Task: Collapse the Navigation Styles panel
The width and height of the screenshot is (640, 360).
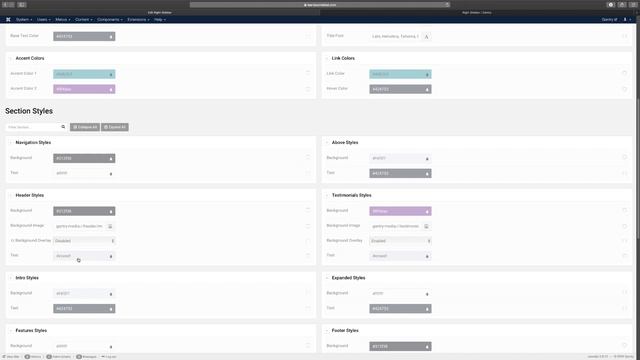Action: click(x=11, y=142)
